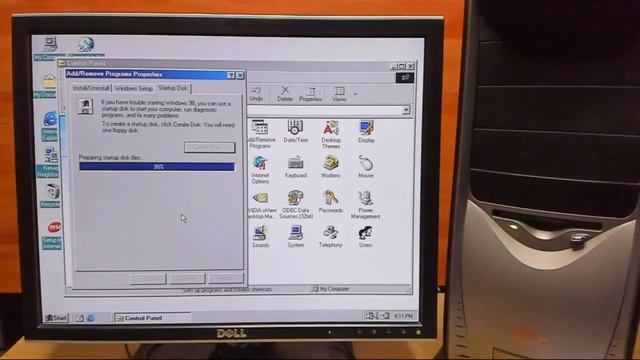Select the Internet Explorer desktop icon
The height and width of the screenshot is (360, 640).
click(50, 127)
